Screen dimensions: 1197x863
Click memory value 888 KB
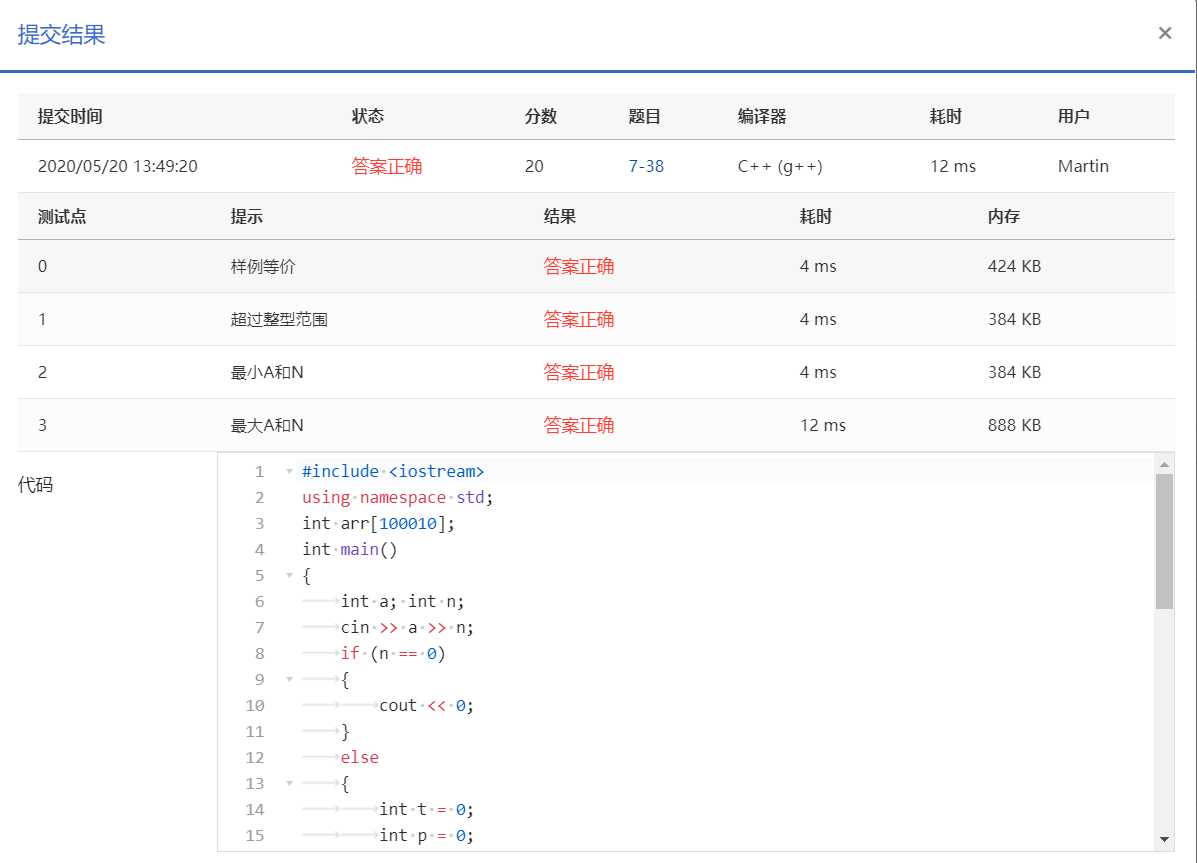click(x=1014, y=425)
